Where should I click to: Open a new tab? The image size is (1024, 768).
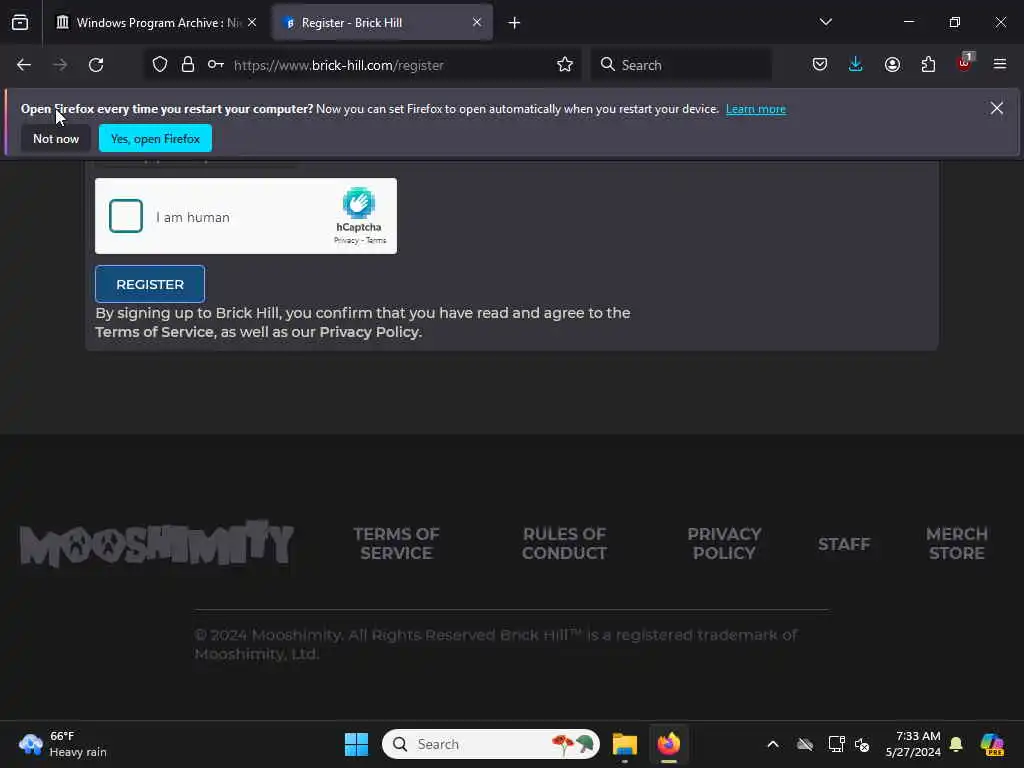515,23
